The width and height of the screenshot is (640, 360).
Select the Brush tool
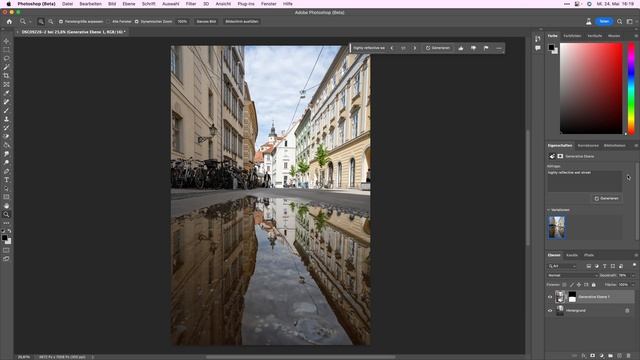(x=6, y=111)
